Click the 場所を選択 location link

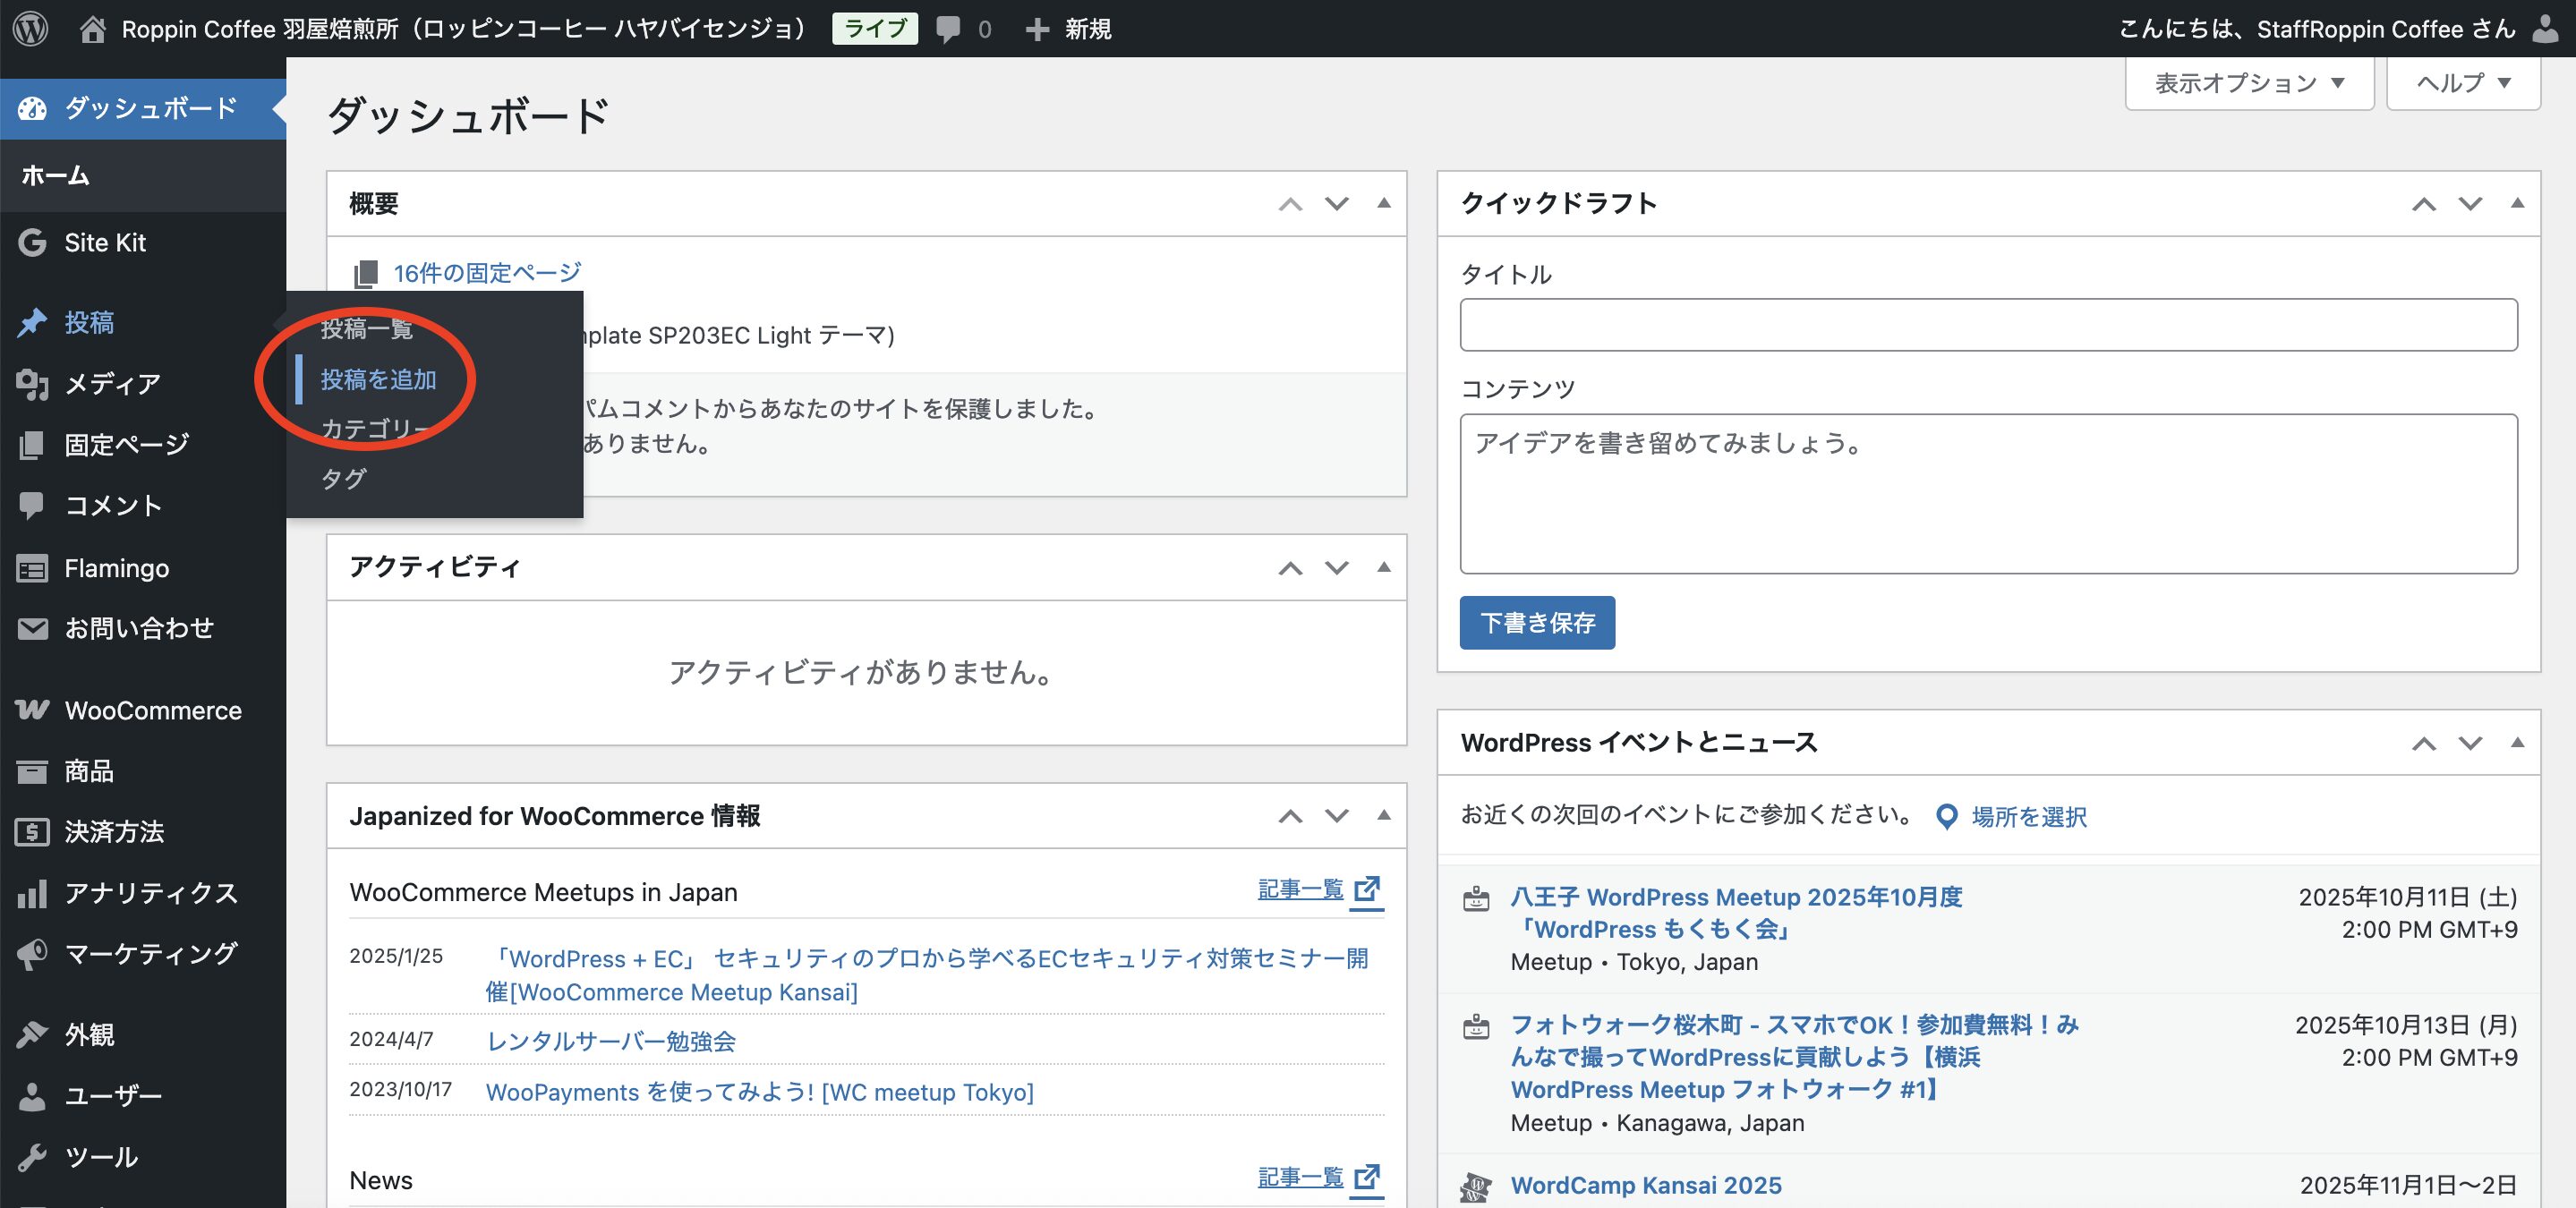(2028, 817)
